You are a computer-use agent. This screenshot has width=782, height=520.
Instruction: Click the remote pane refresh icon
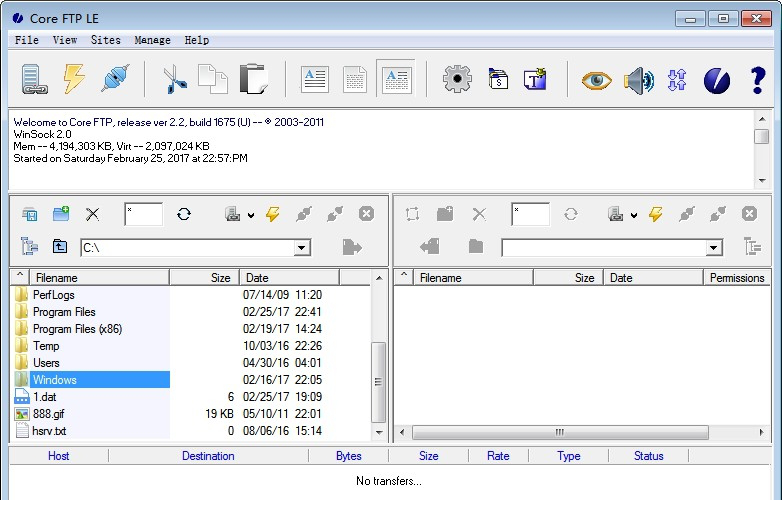[571, 214]
